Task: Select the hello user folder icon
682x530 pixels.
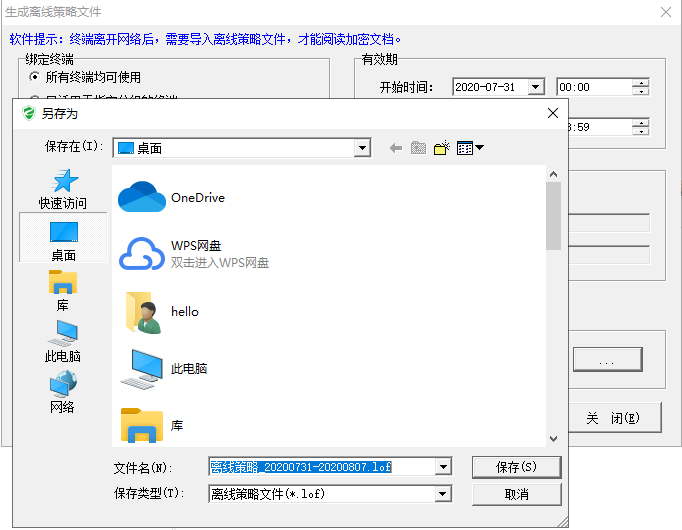Action: tap(144, 313)
